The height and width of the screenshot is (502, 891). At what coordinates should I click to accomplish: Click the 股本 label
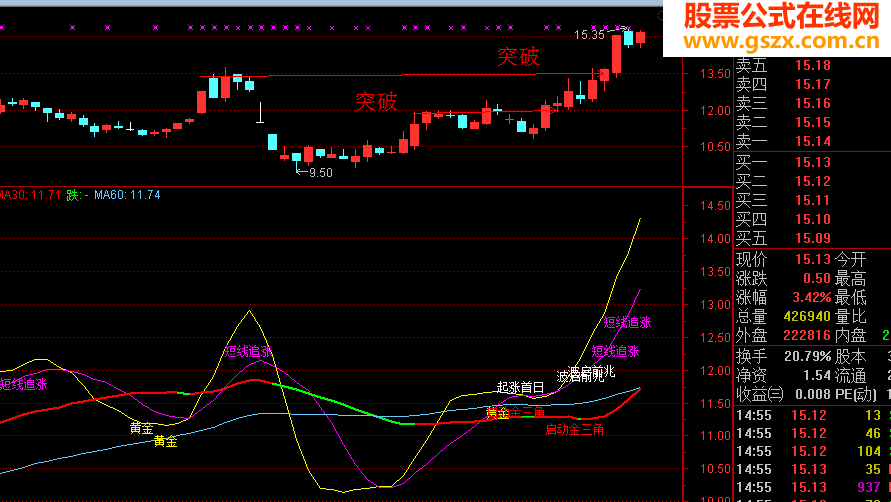click(850, 356)
